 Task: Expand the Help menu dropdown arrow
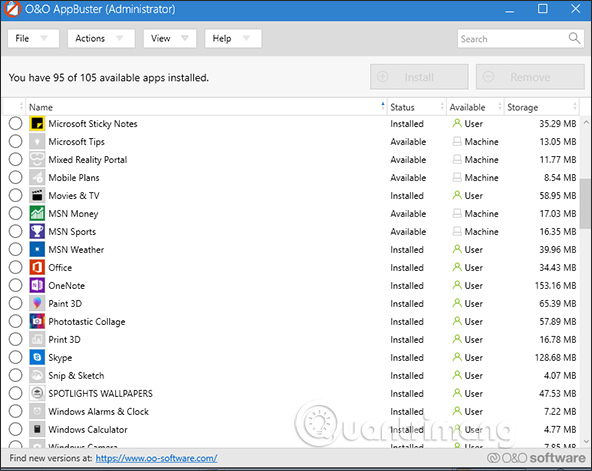246,38
